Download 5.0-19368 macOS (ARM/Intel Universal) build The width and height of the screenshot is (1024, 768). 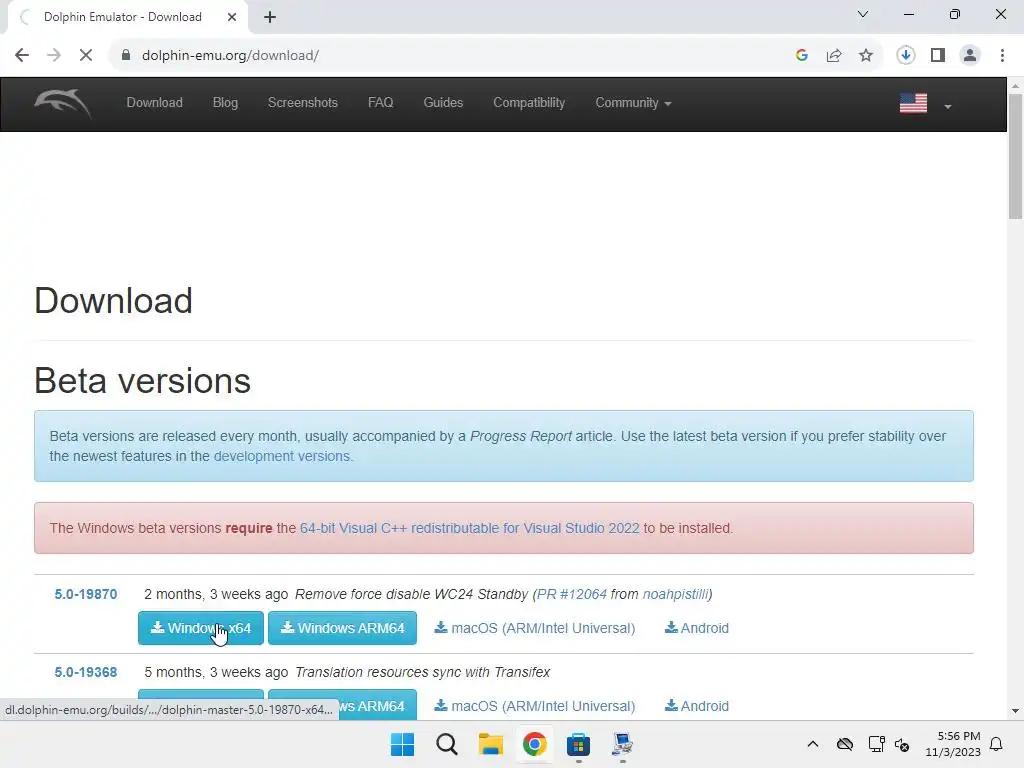pos(535,706)
